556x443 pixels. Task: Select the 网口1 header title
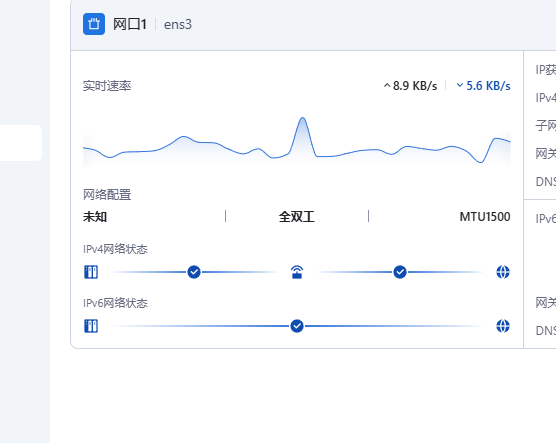tap(130, 24)
